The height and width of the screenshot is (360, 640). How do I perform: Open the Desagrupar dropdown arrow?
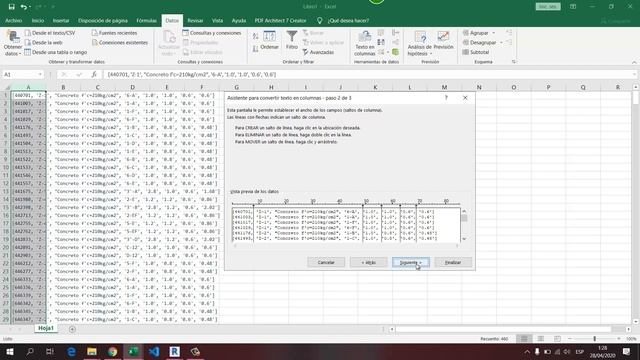tap(501, 42)
